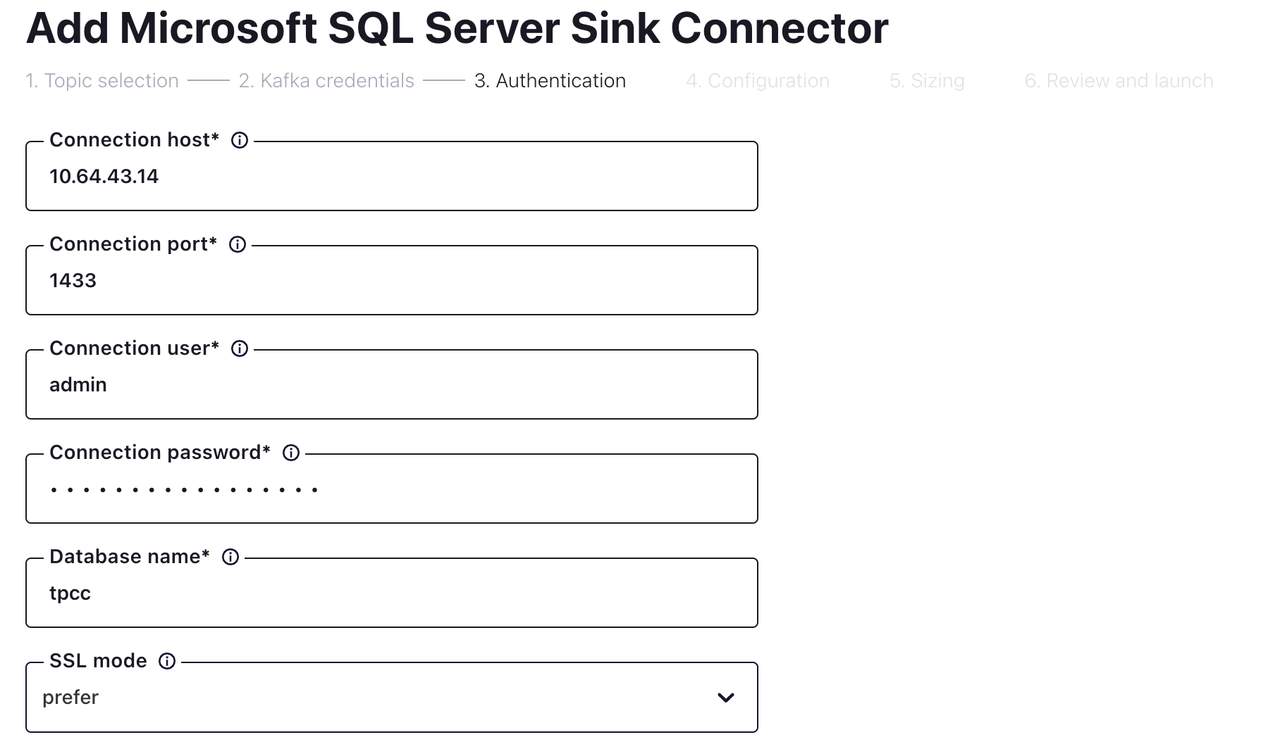Focus the Connection user field containing admin
Viewport: 1280px width, 749px height.
pos(390,385)
